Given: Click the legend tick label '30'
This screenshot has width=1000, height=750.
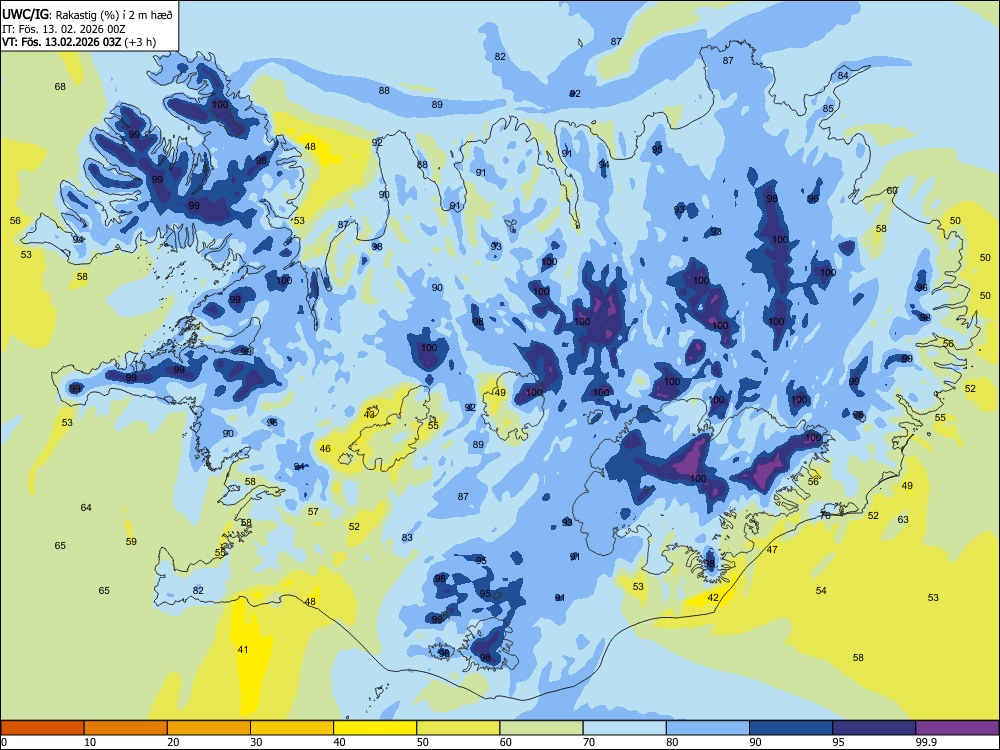Looking at the screenshot, I should pos(256,742).
